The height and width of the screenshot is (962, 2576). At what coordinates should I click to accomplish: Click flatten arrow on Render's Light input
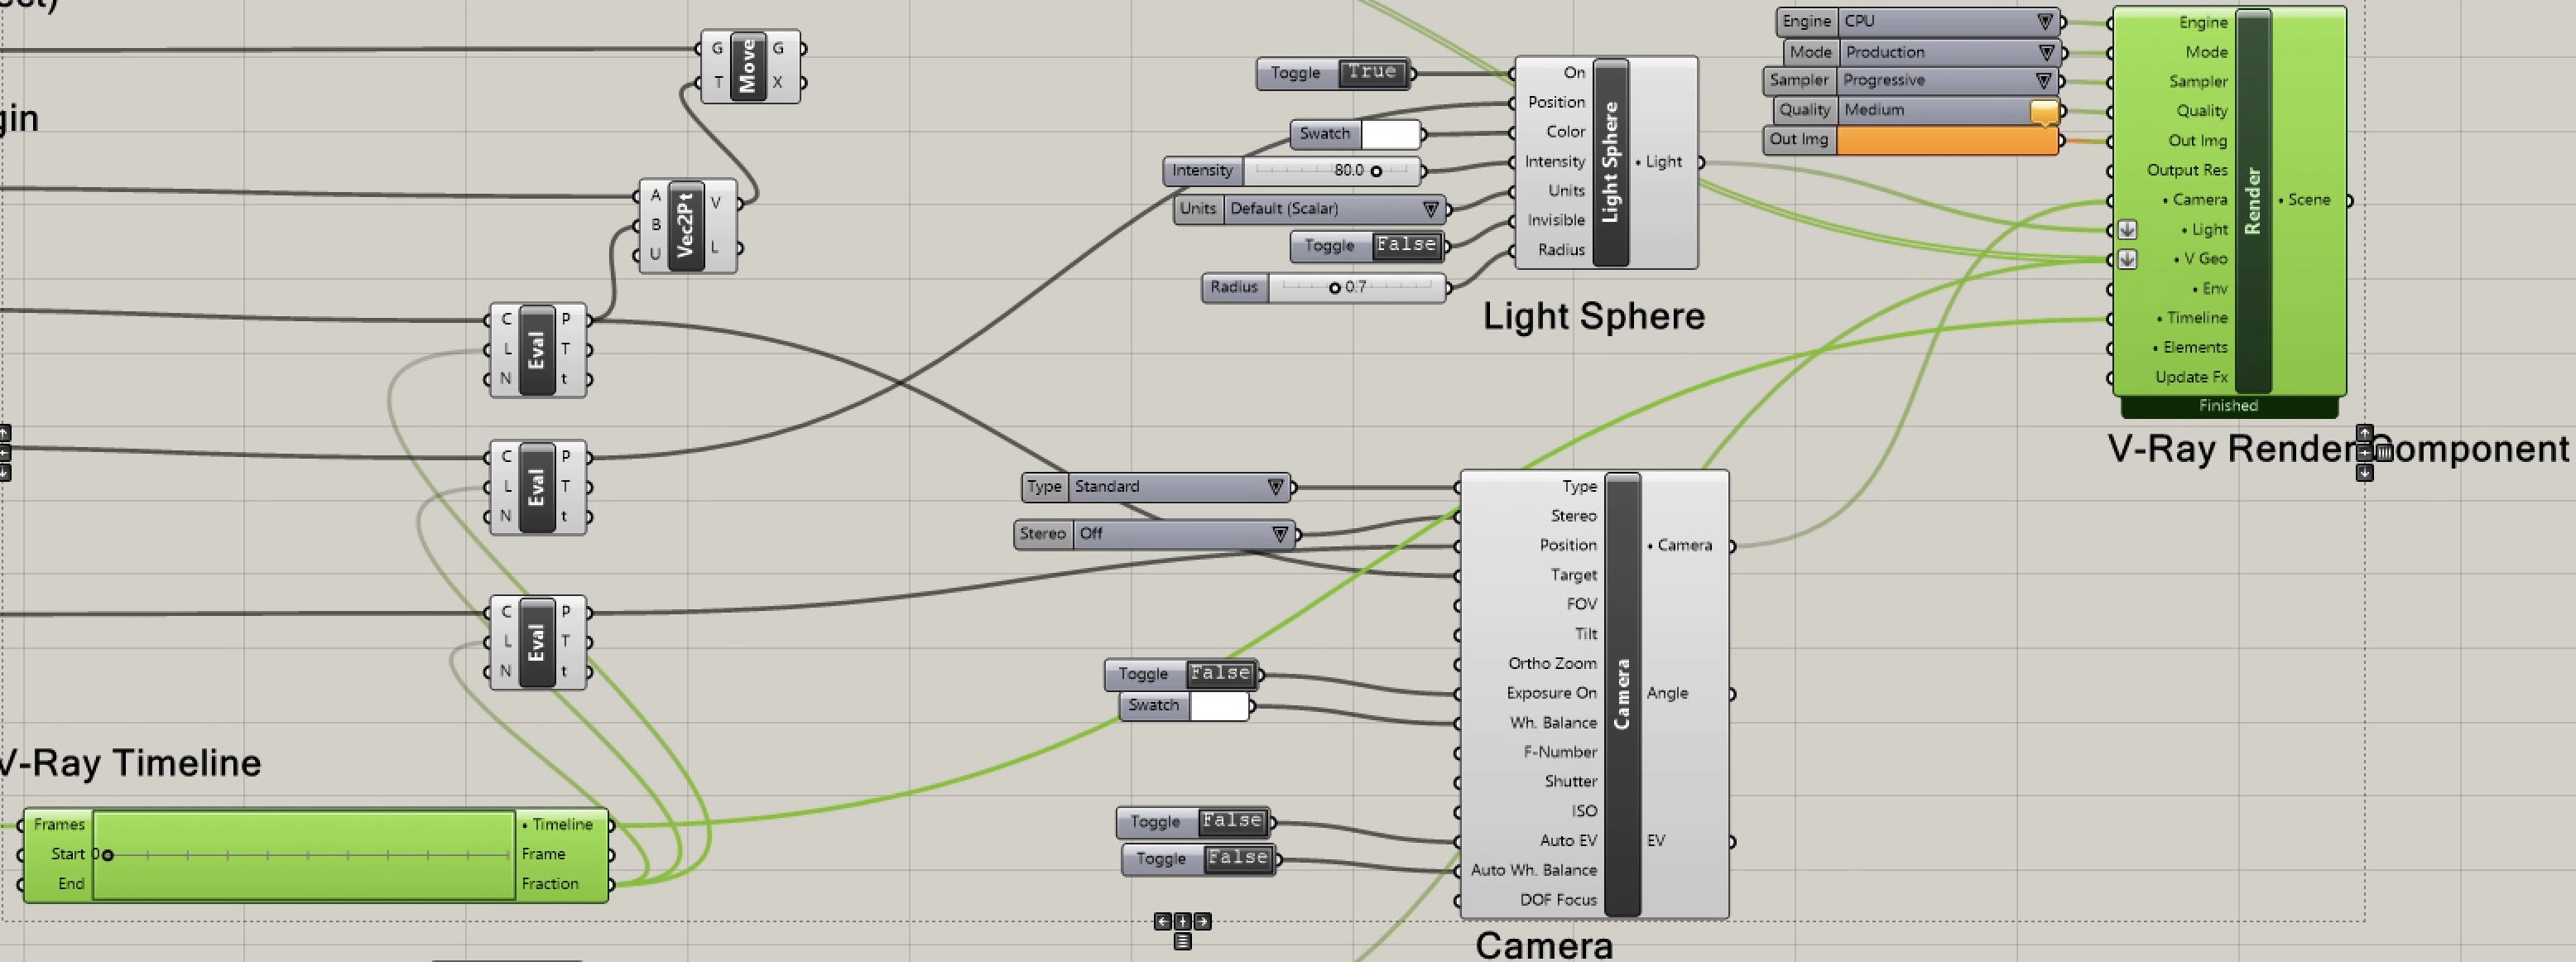2127,230
